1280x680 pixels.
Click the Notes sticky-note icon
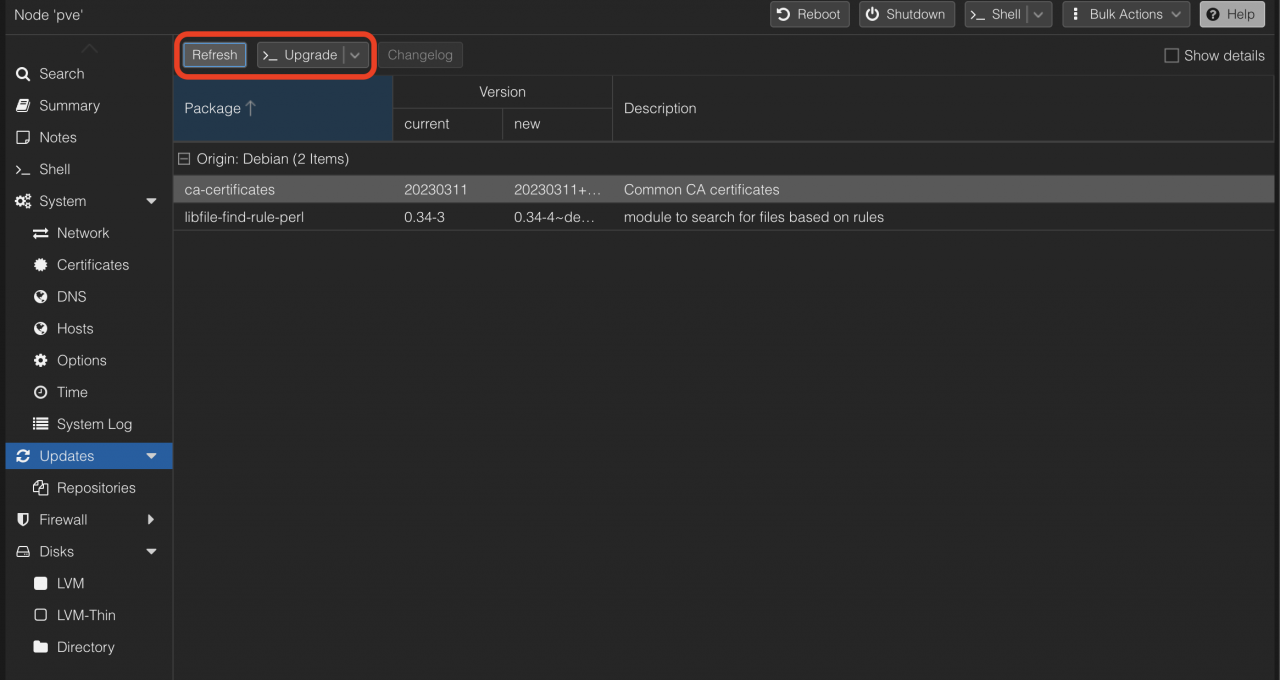pos(23,138)
